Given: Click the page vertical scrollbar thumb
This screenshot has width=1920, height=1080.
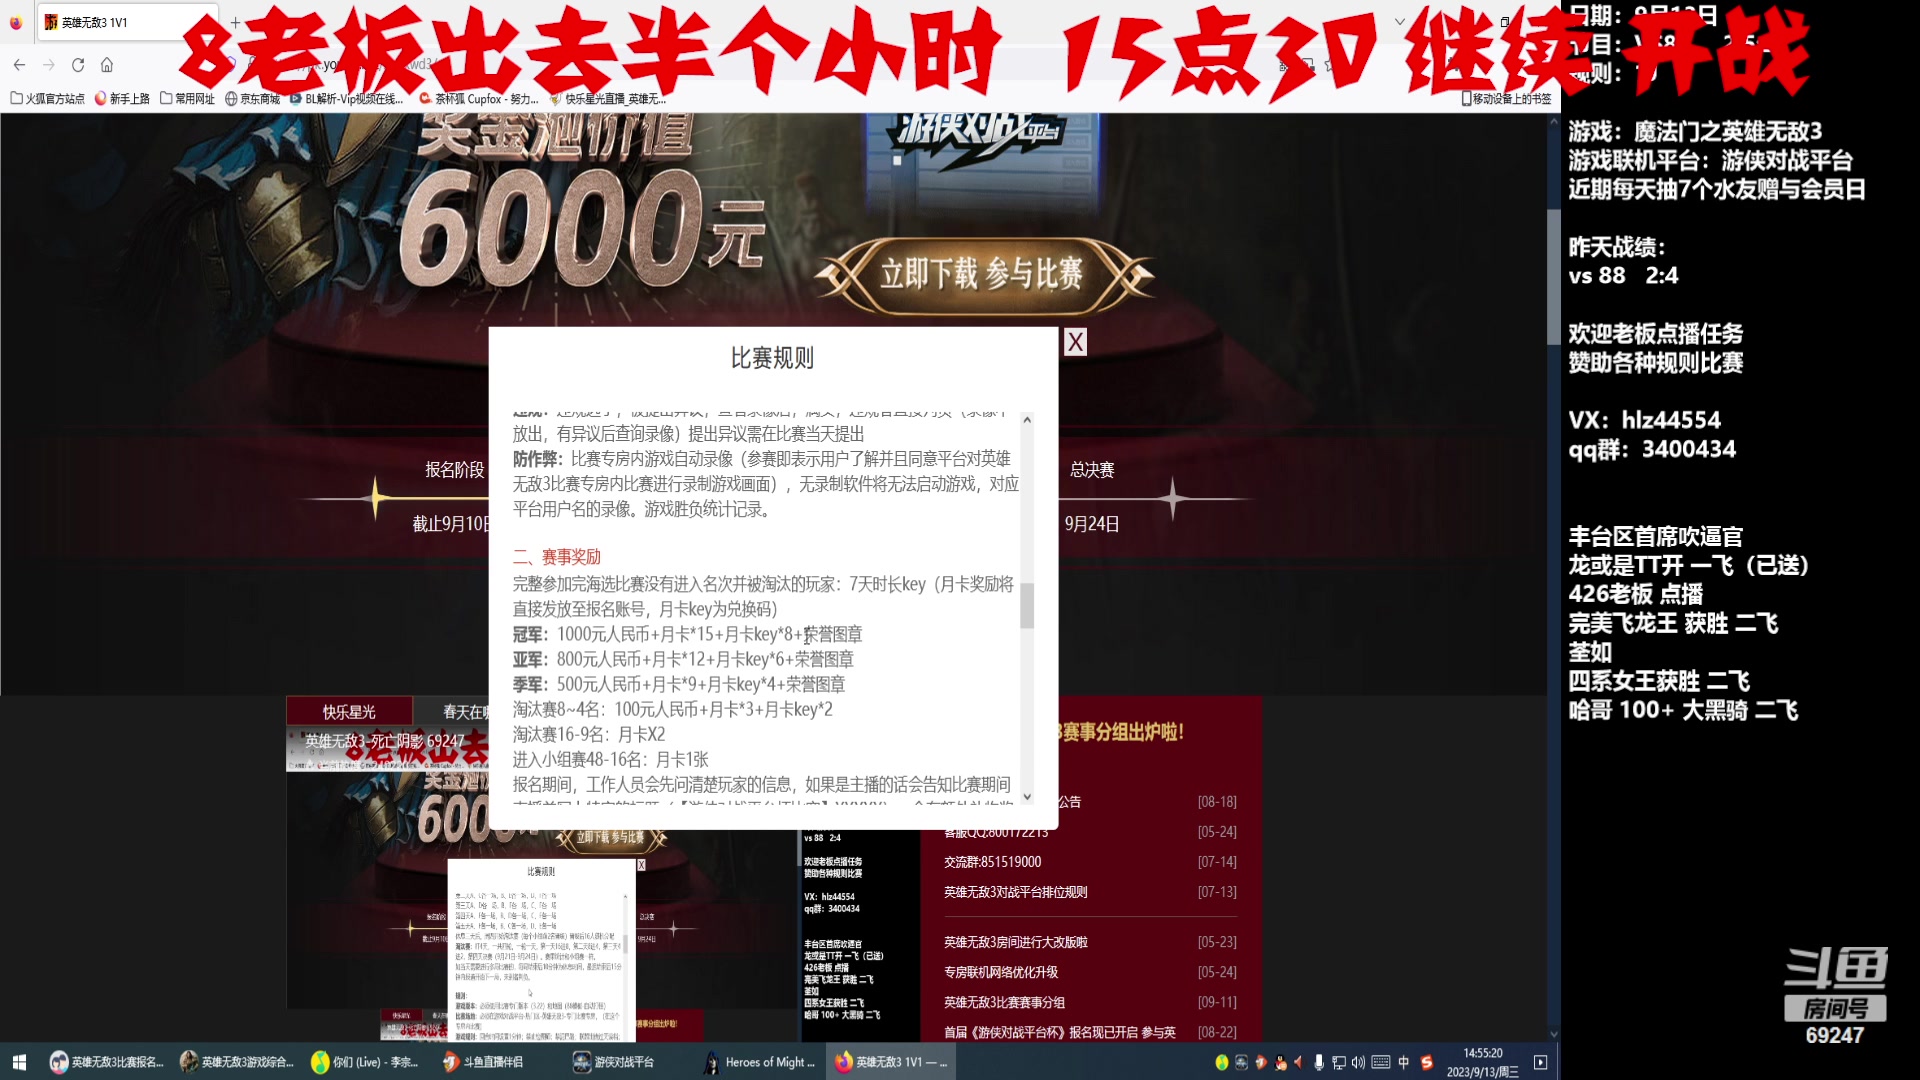Looking at the screenshot, I should click(1553, 276).
